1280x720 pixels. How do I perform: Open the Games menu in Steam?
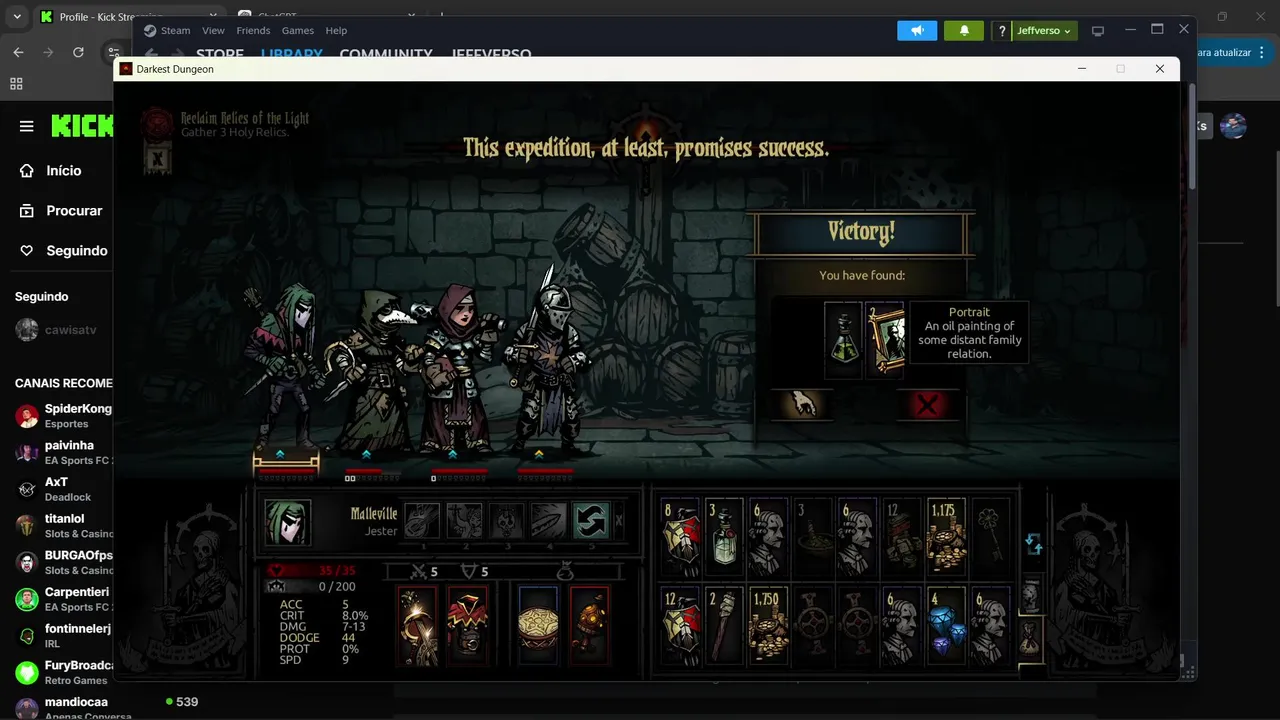pos(297,31)
